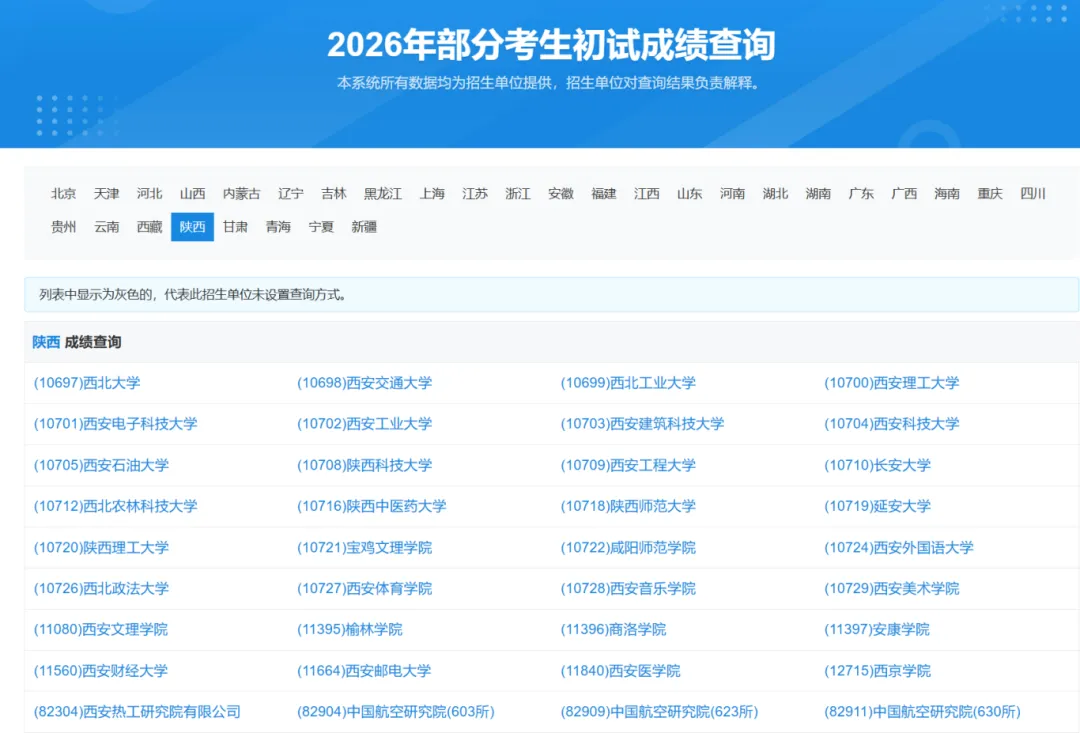Open (10702)西安工业大学 link
Viewport: 1080px width, 733px height.
click(x=364, y=424)
